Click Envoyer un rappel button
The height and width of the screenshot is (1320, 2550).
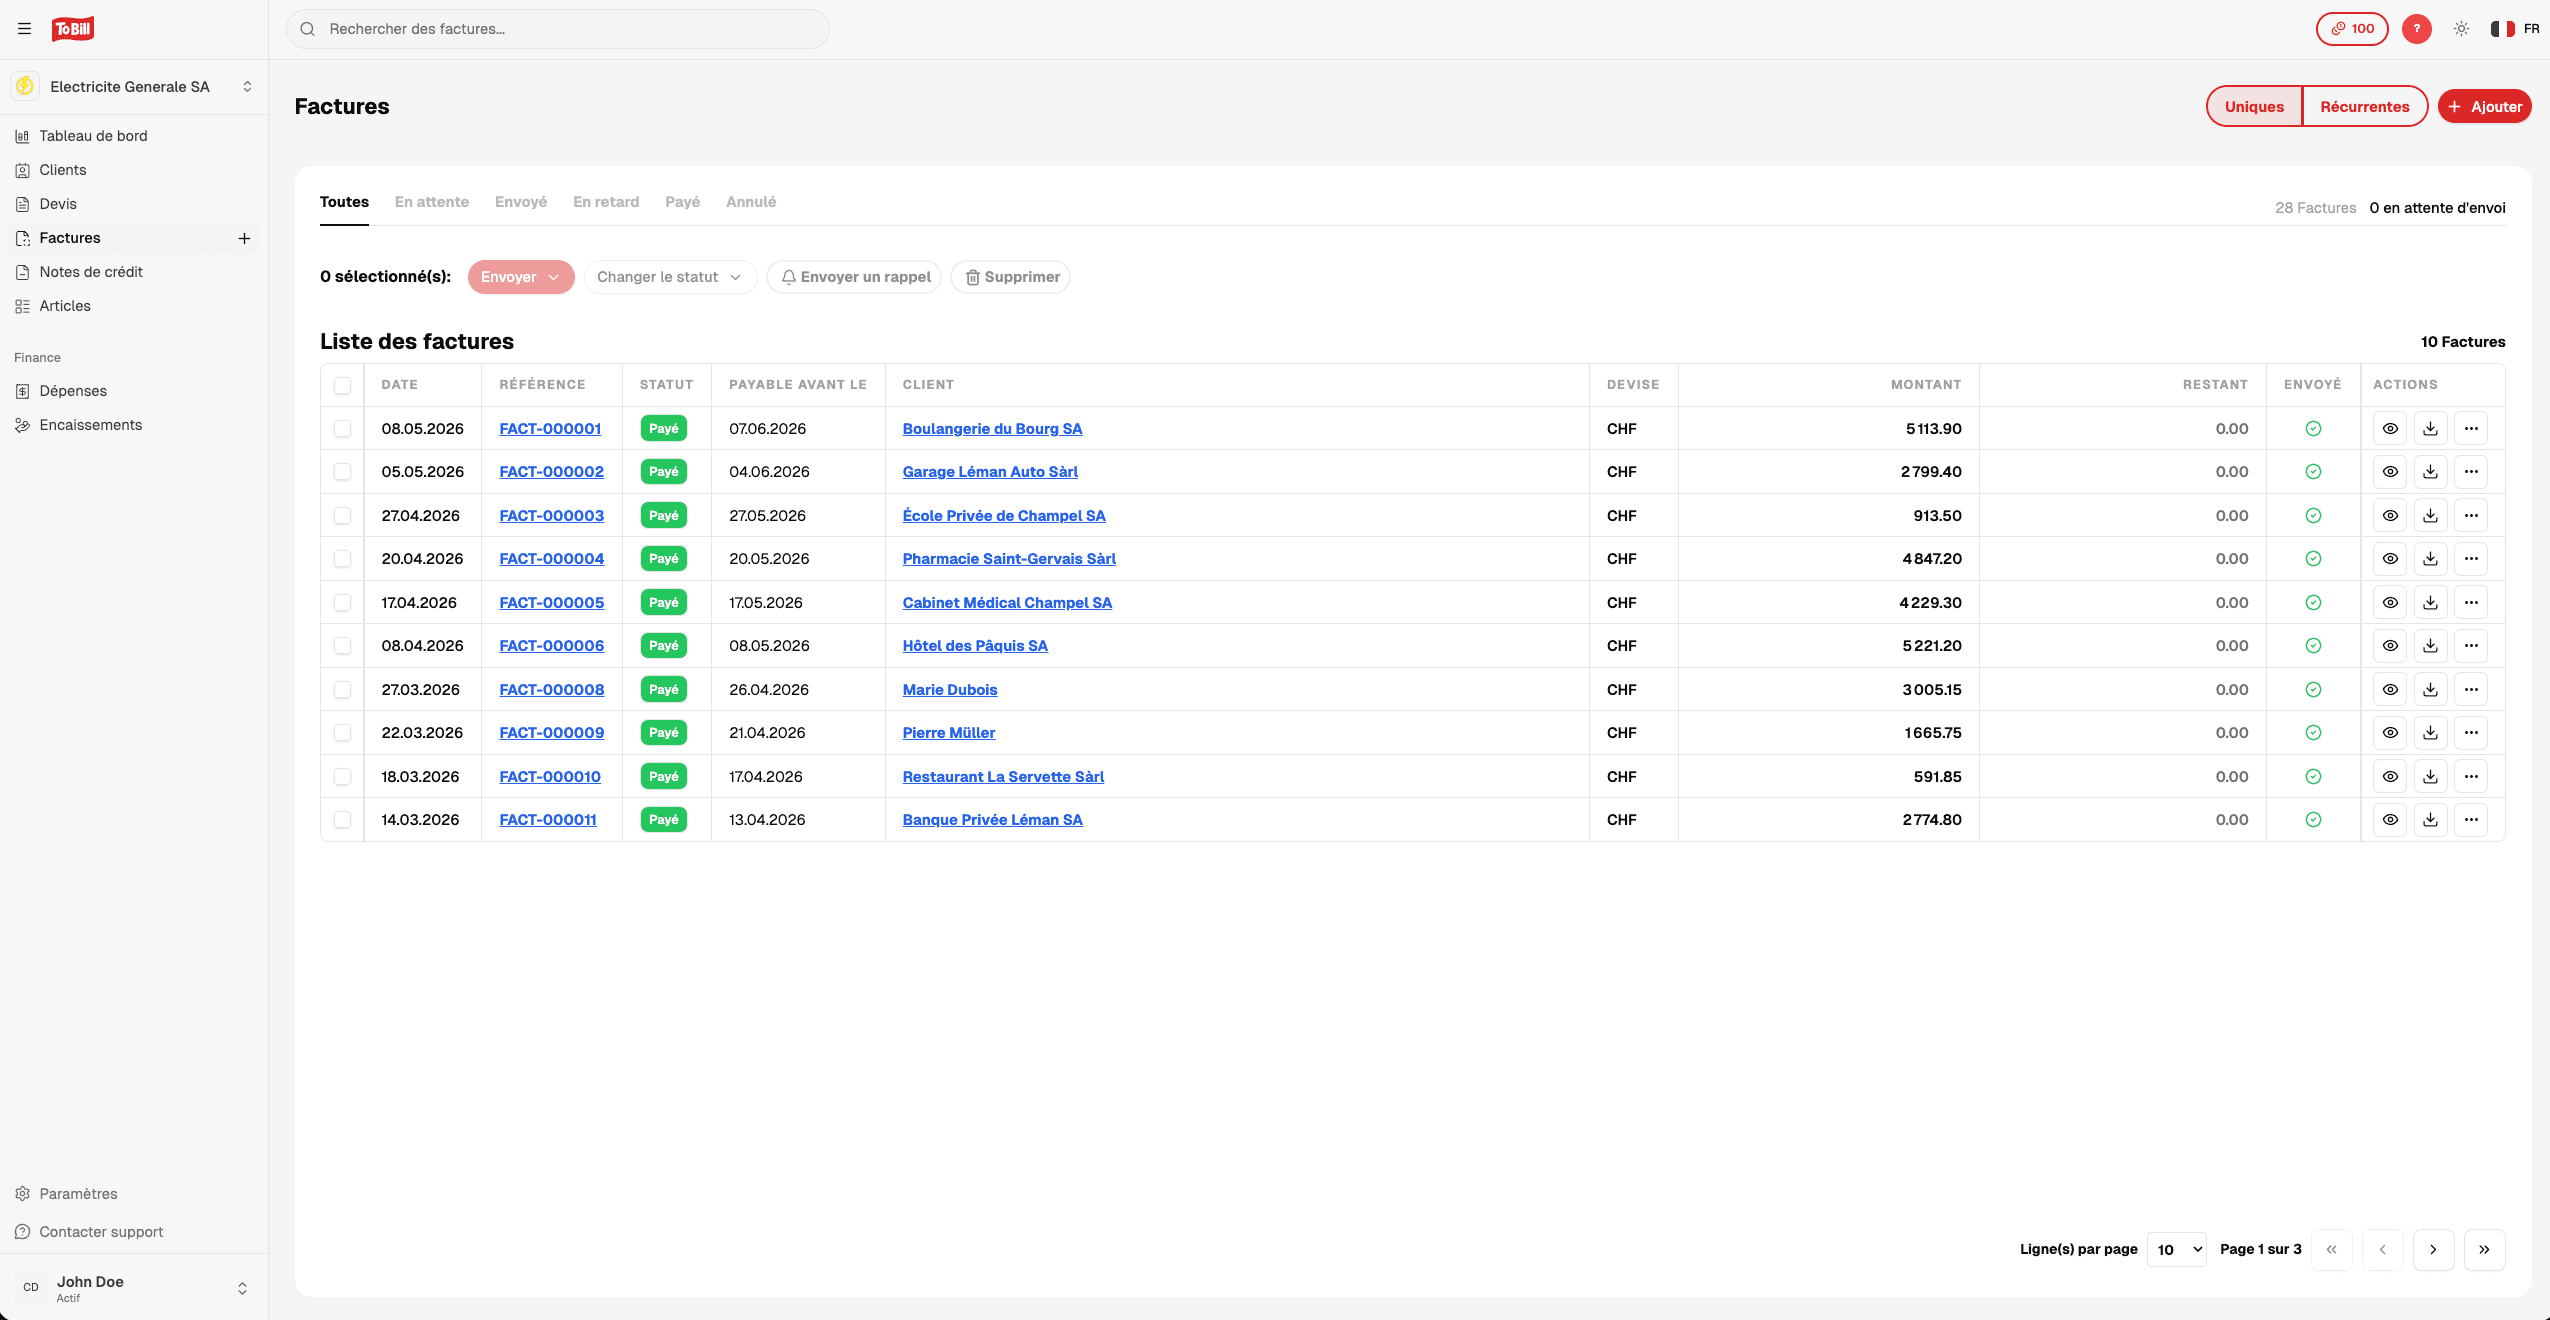point(854,277)
